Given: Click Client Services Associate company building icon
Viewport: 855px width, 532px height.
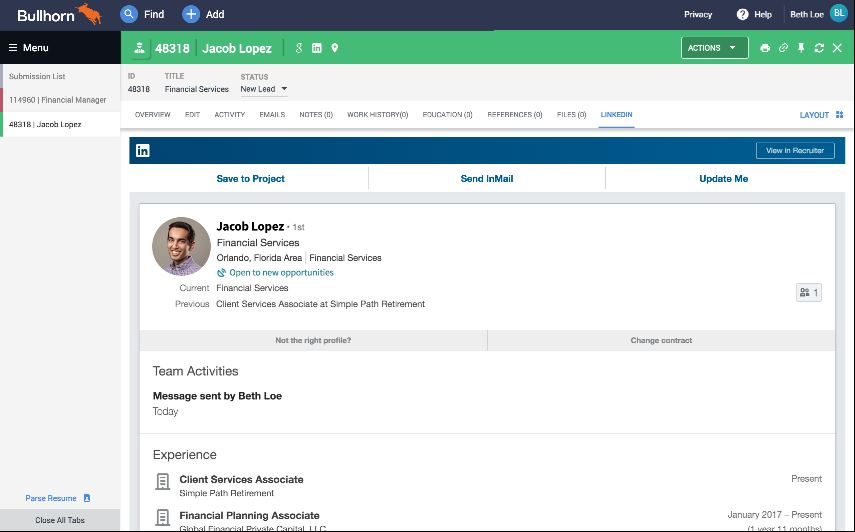Looking at the screenshot, I should coord(162,481).
